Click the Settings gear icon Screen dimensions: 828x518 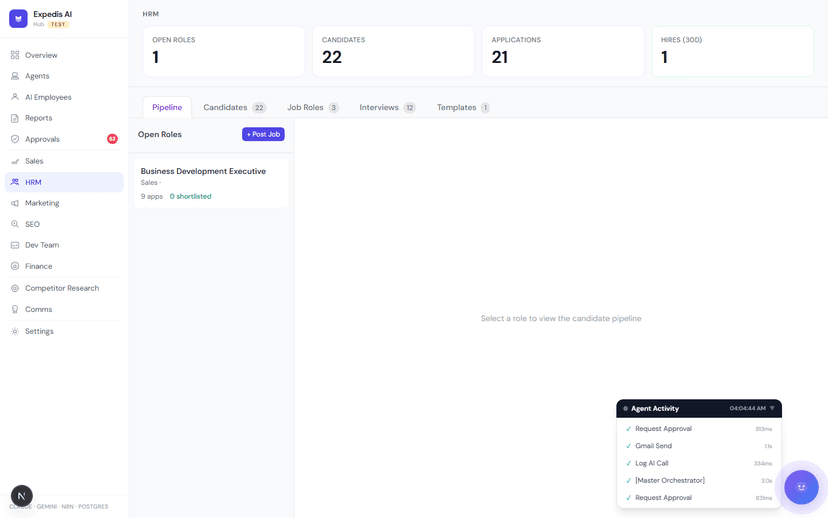pyautogui.click(x=15, y=332)
